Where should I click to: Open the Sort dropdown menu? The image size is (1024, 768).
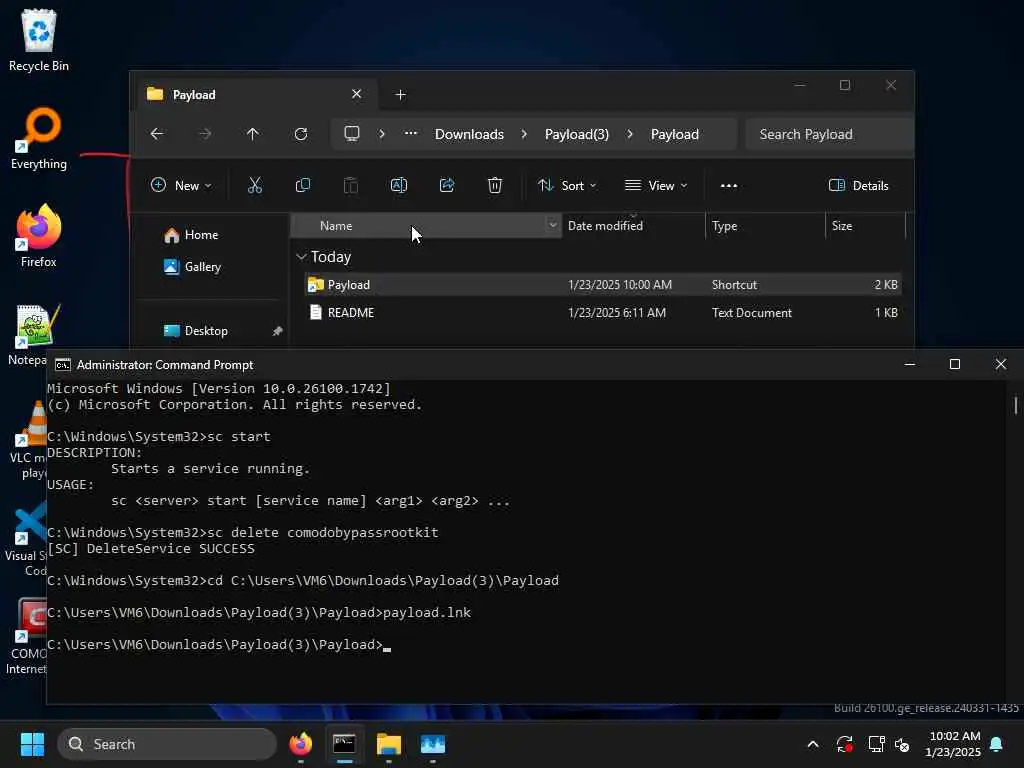[x=567, y=185]
